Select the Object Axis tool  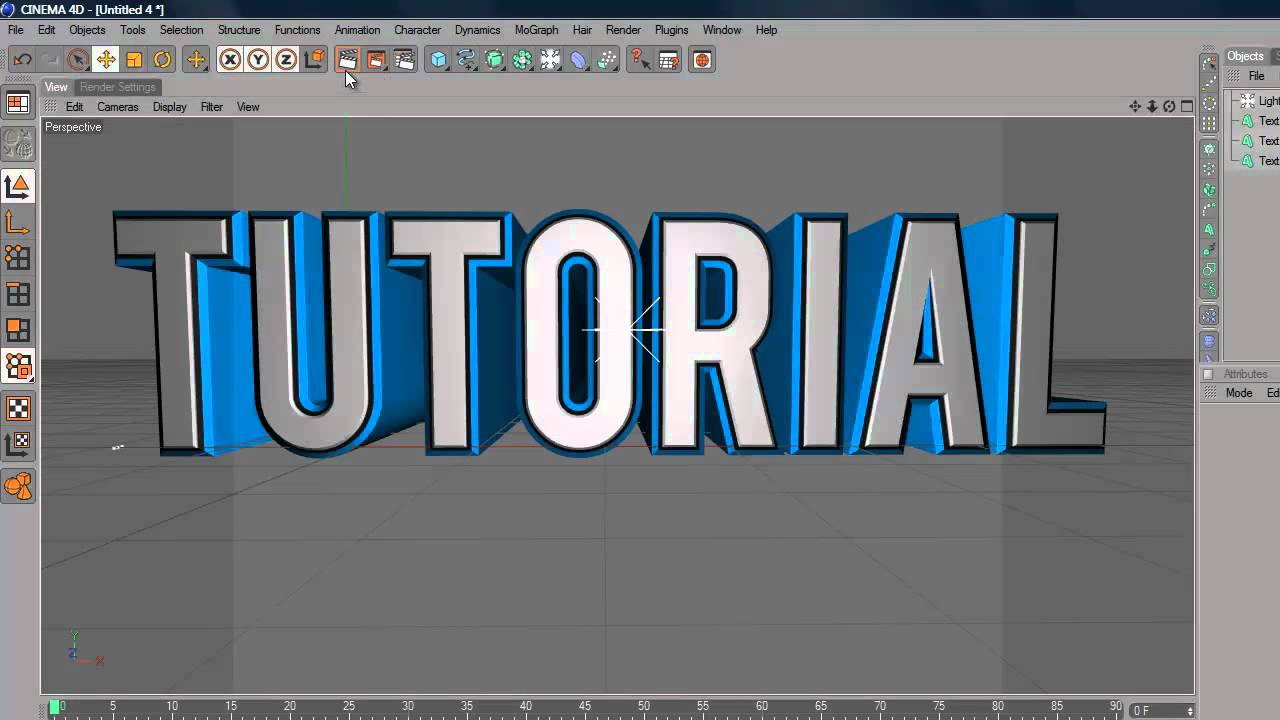coord(18,223)
